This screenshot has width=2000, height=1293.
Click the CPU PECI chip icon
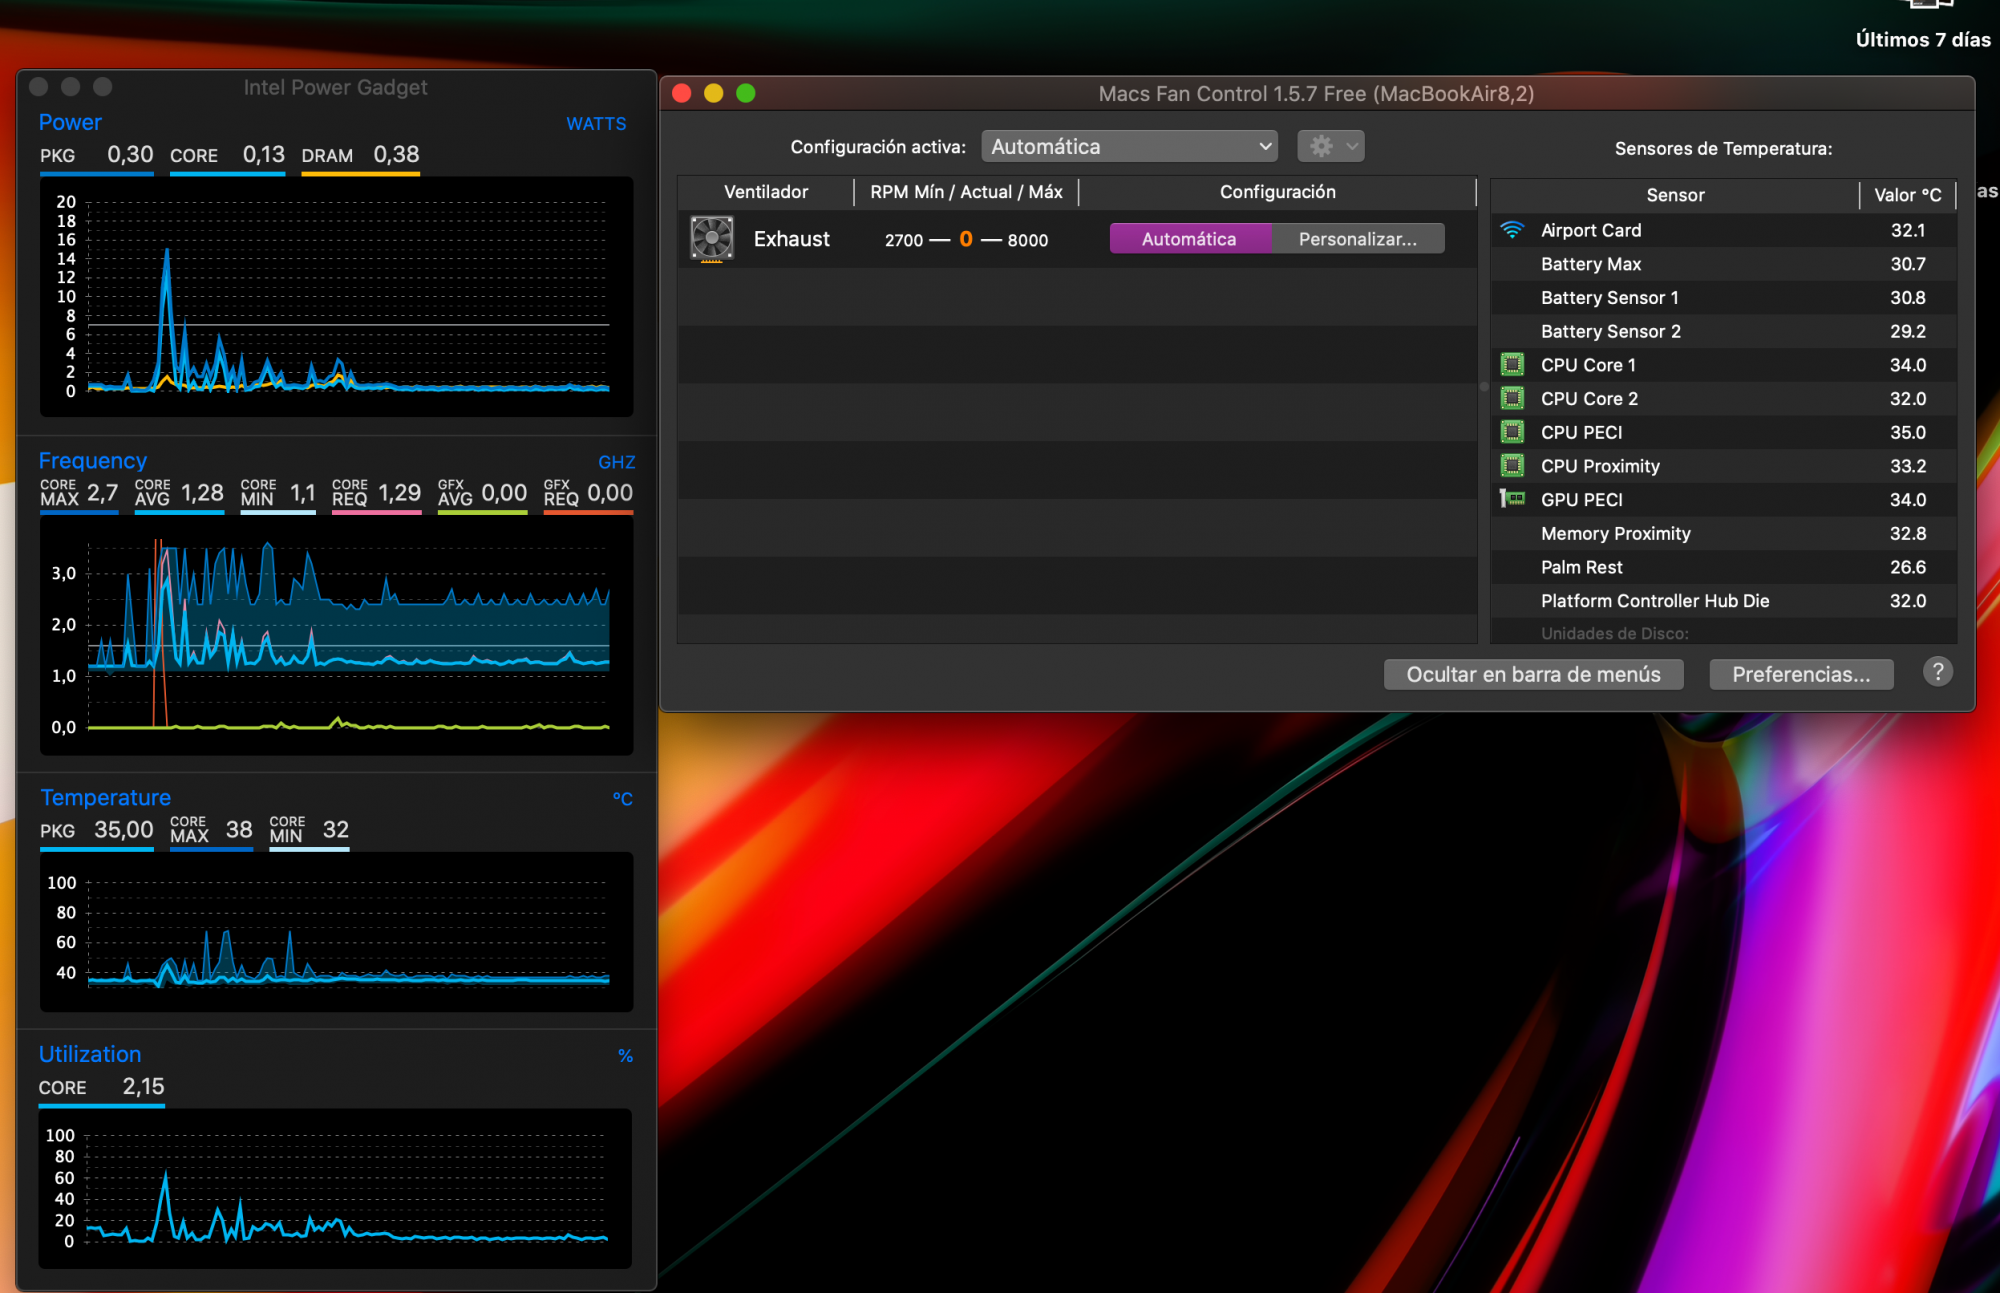pos(1512,432)
